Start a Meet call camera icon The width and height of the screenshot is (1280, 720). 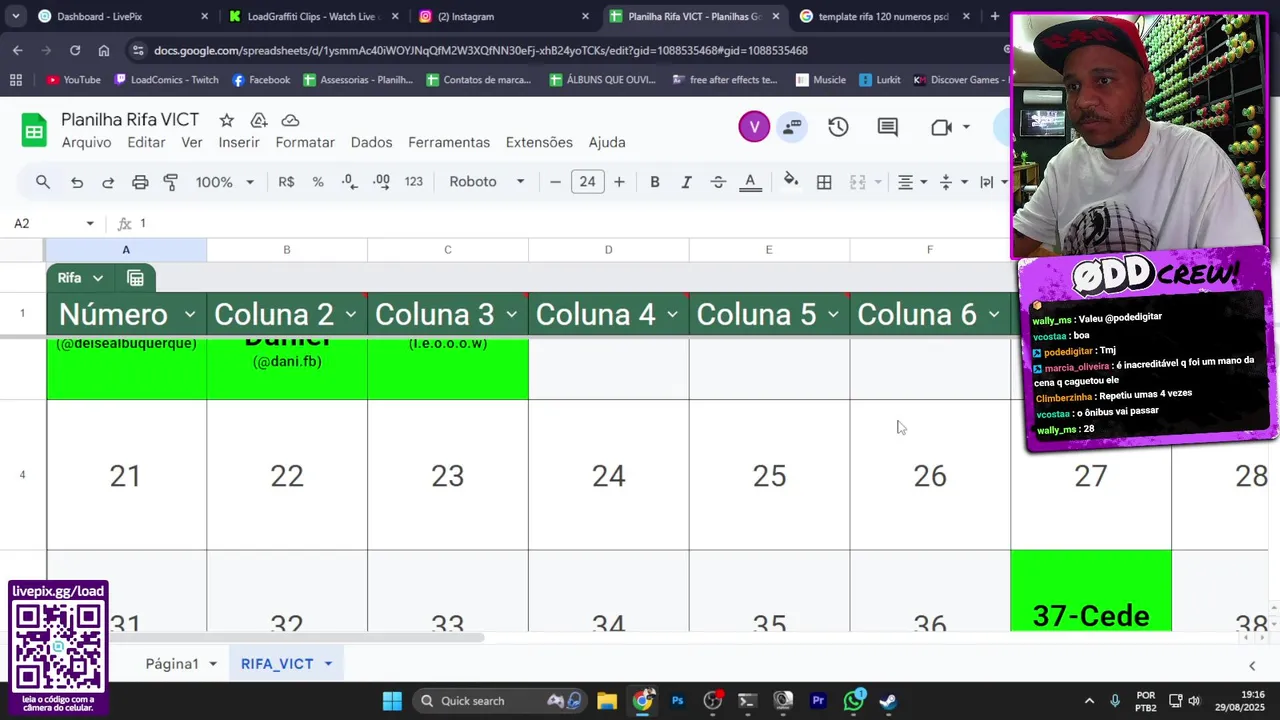point(940,127)
